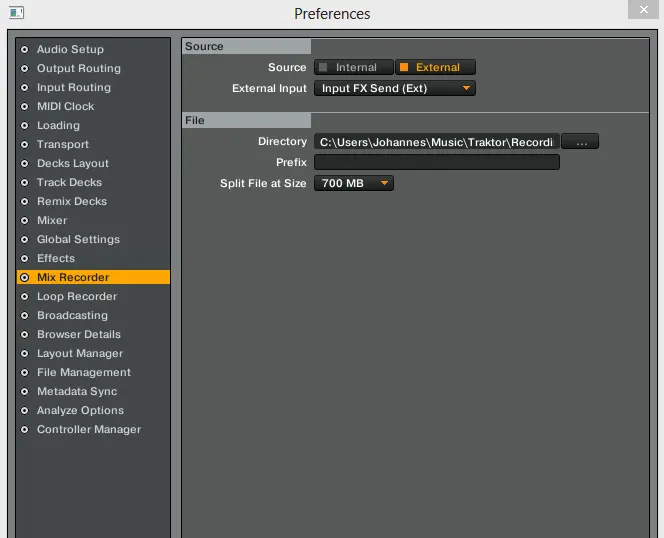Click the bullet icon beside Controller Manager
The height and width of the screenshot is (538, 664).
click(25, 429)
